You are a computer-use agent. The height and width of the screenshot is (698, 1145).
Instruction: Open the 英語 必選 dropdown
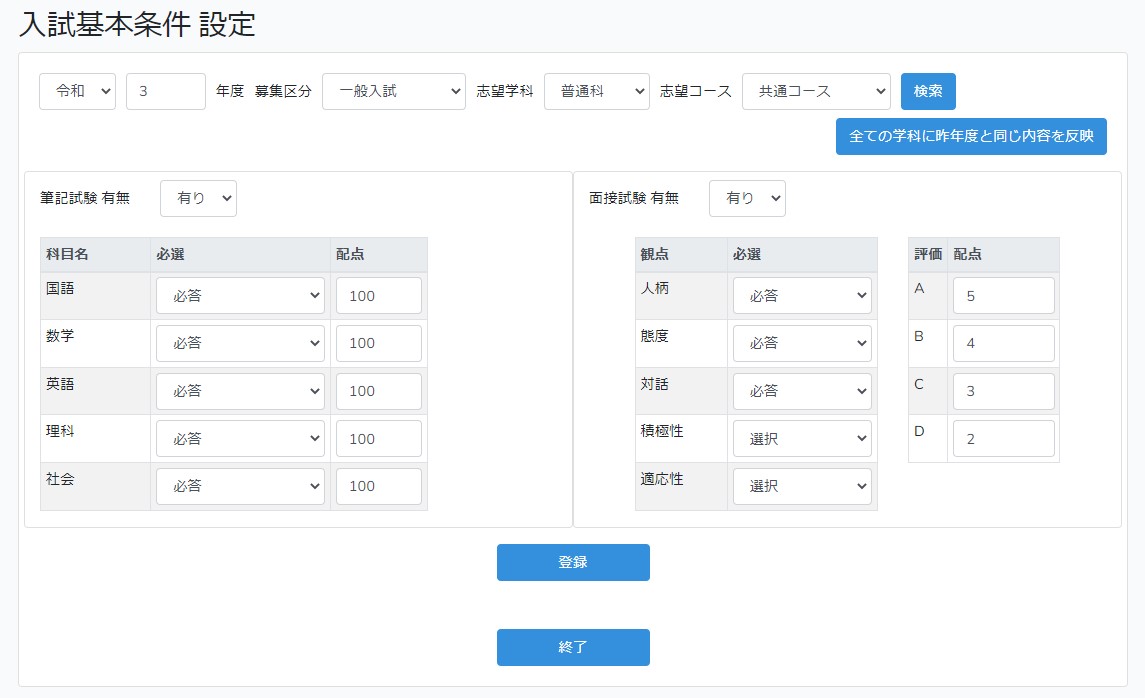coord(240,391)
